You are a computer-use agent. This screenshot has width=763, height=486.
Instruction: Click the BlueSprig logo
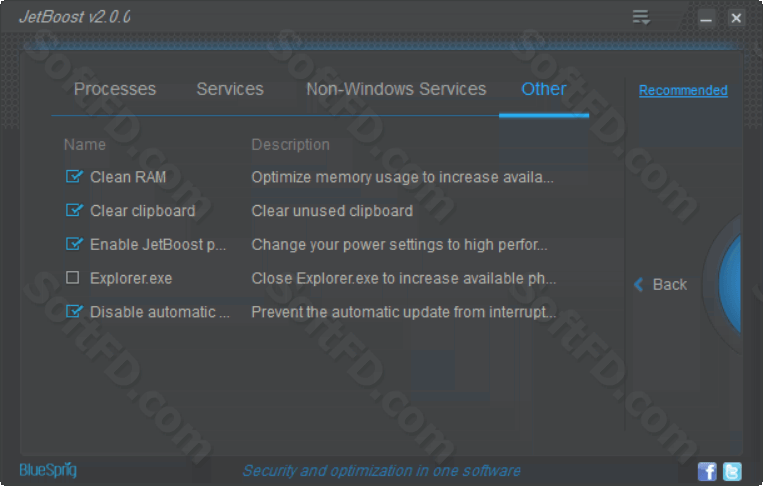(x=48, y=470)
